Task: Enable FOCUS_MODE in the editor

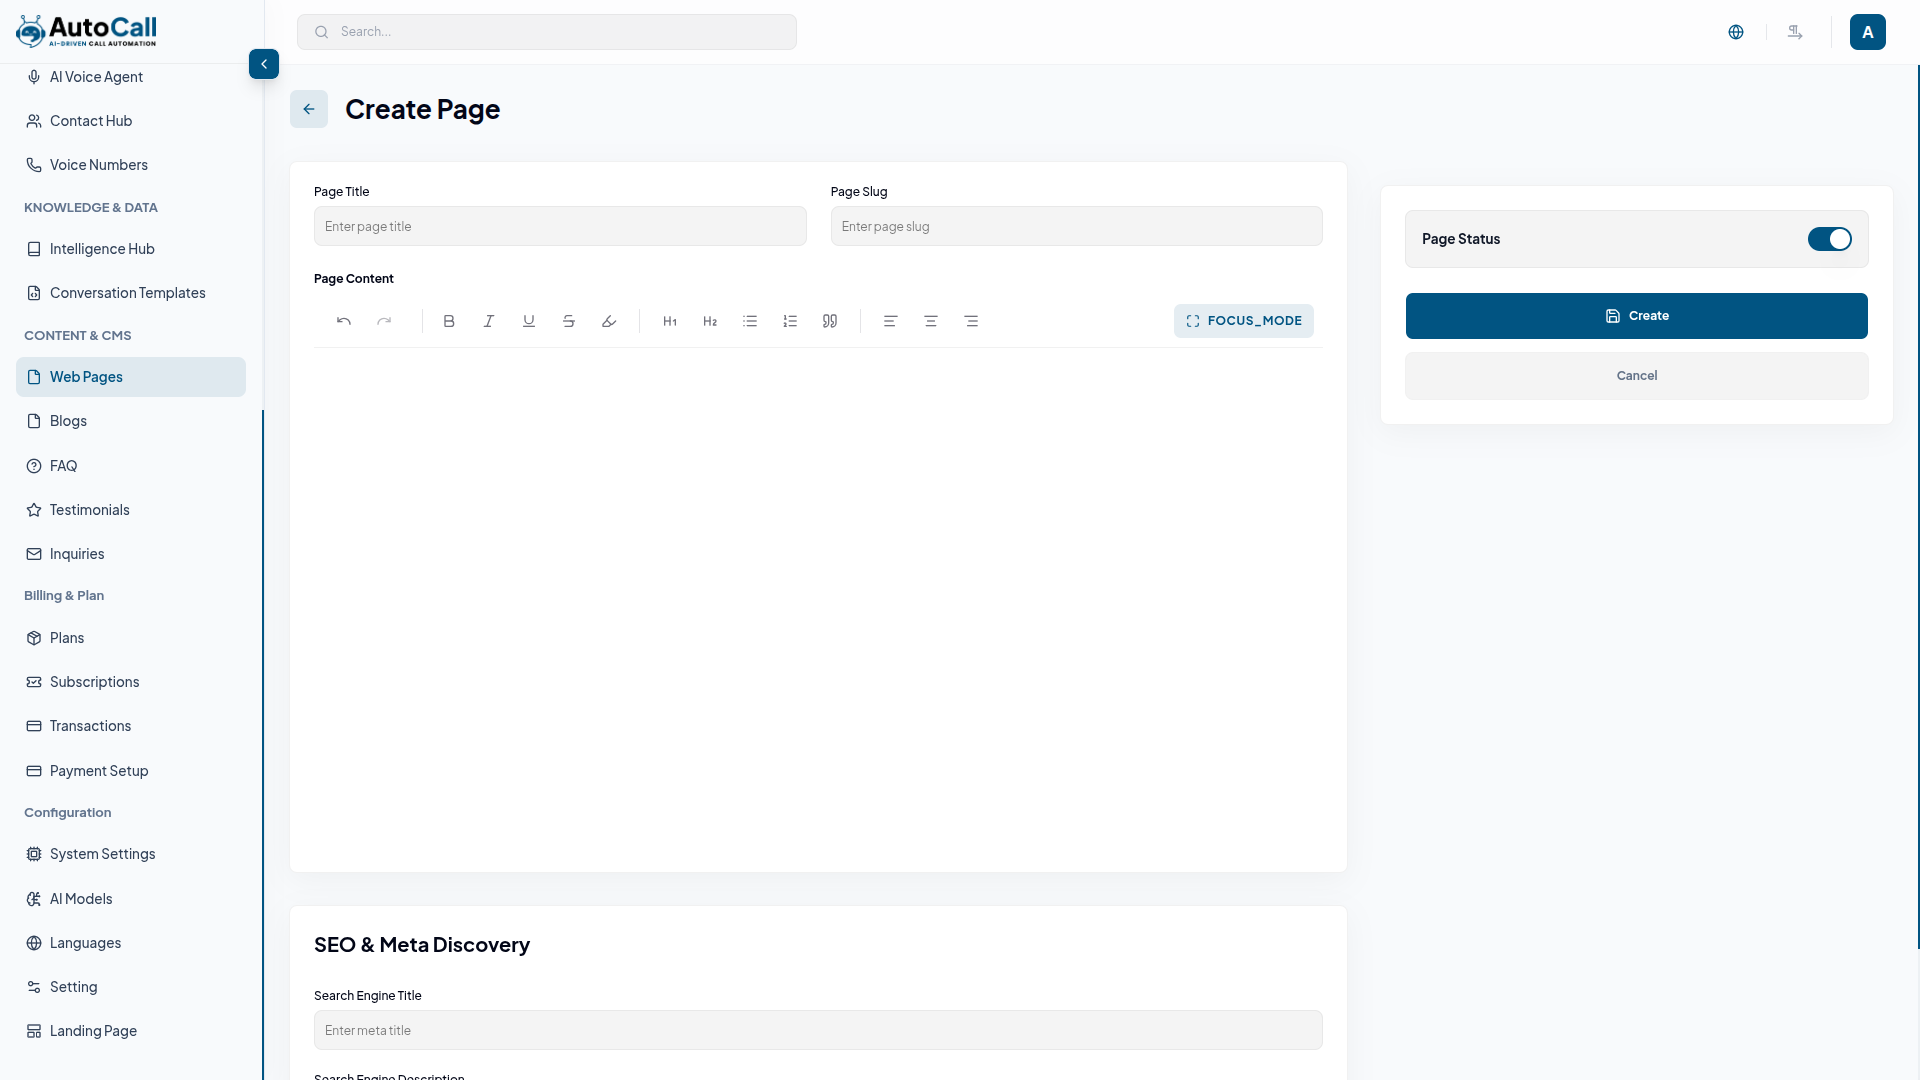Action: click(1244, 321)
